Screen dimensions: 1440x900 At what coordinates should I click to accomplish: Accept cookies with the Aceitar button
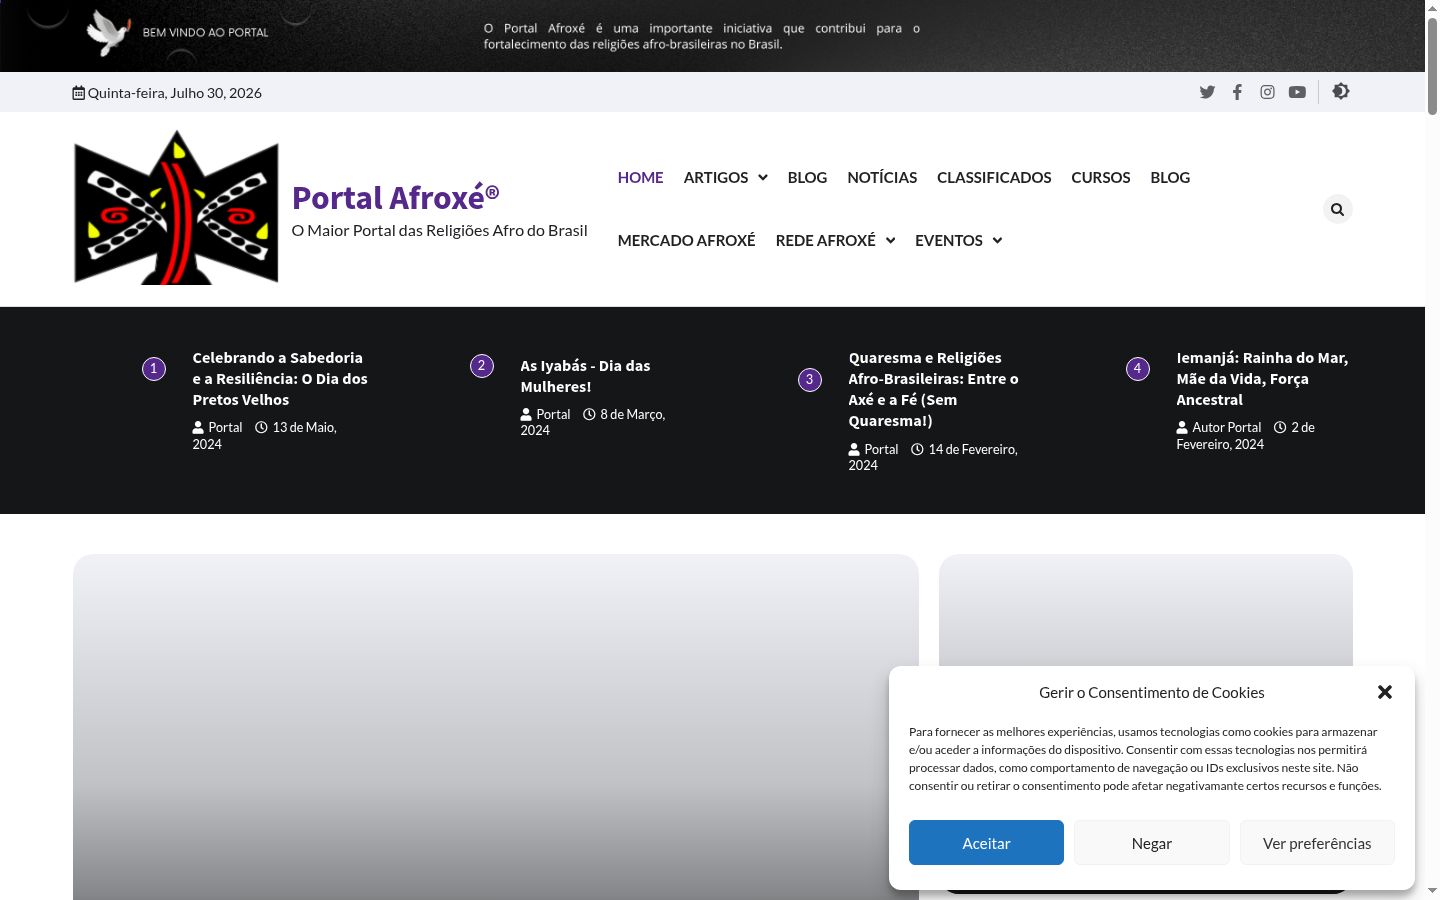(986, 843)
